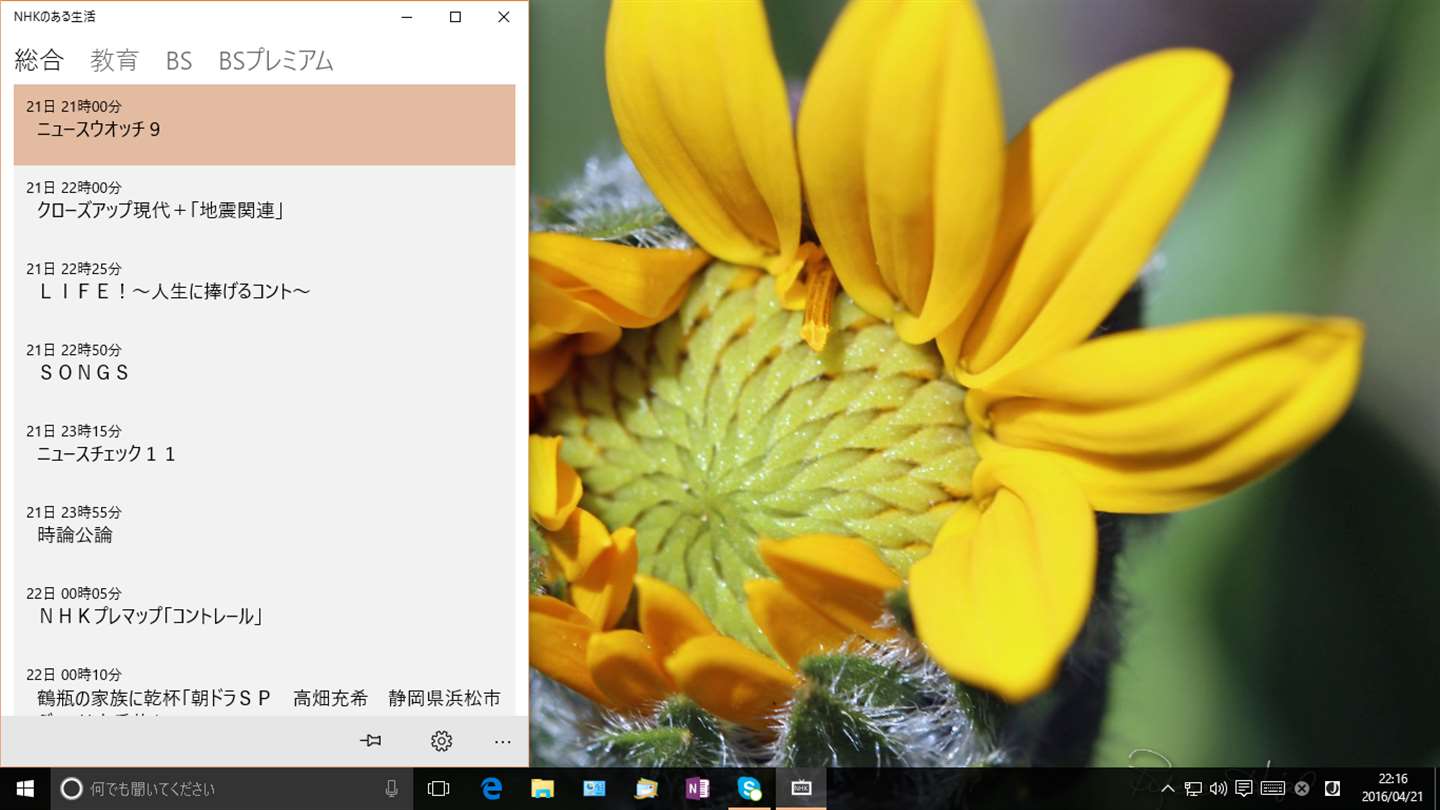Select the ニュースウオッチ9 program row
Screen dimensions: 1440x810
pyautogui.click(x=264, y=125)
